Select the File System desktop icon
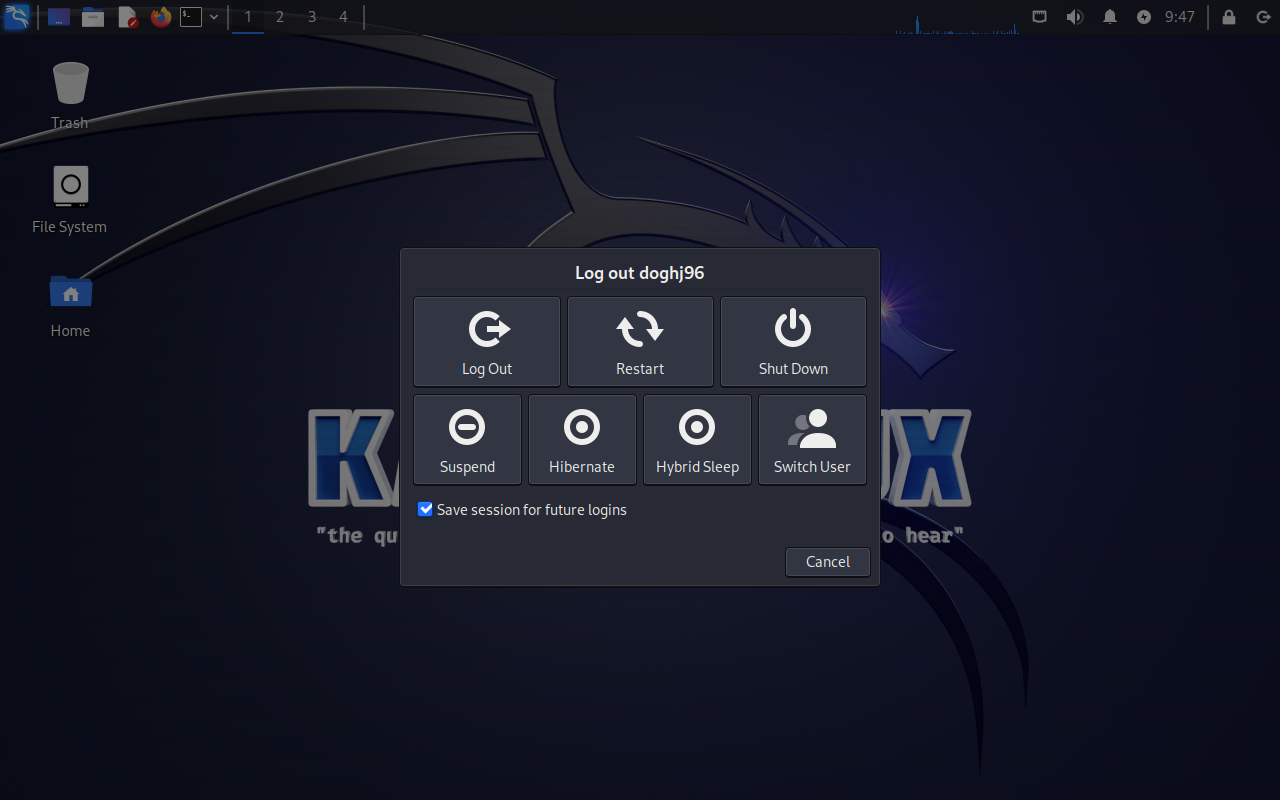 pos(70,200)
